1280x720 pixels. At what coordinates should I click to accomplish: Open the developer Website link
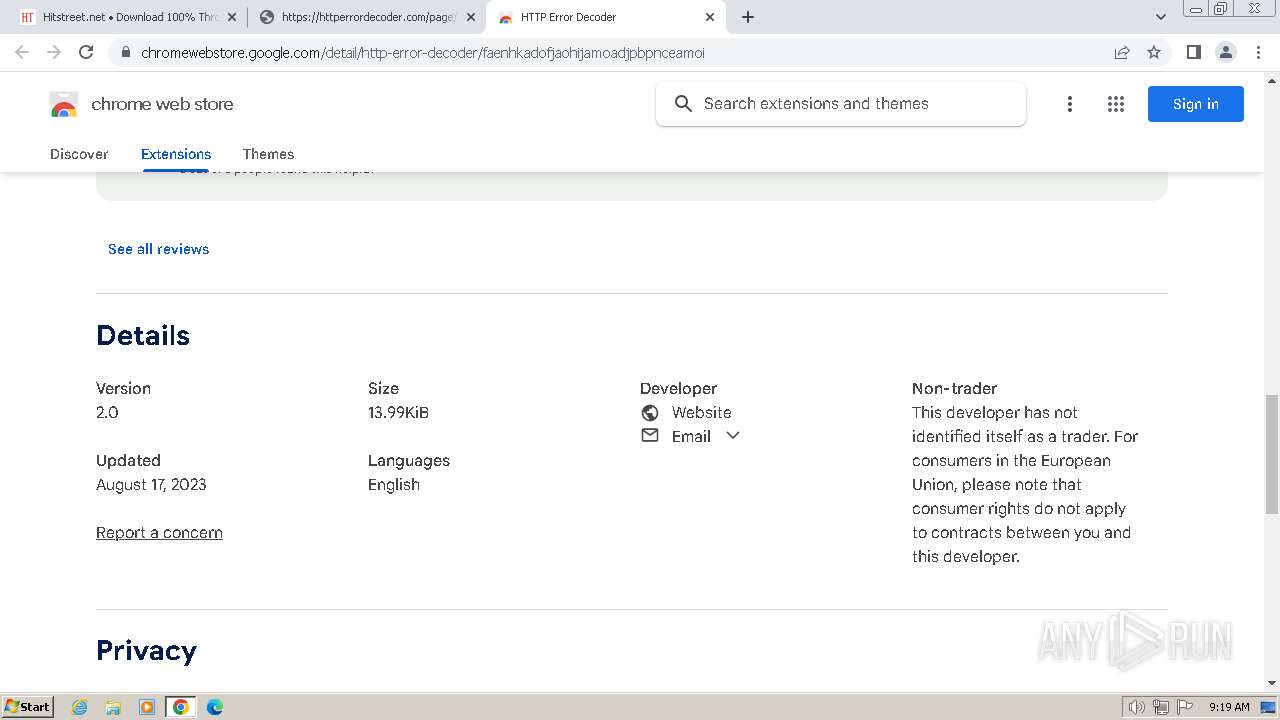(x=701, y=412)
